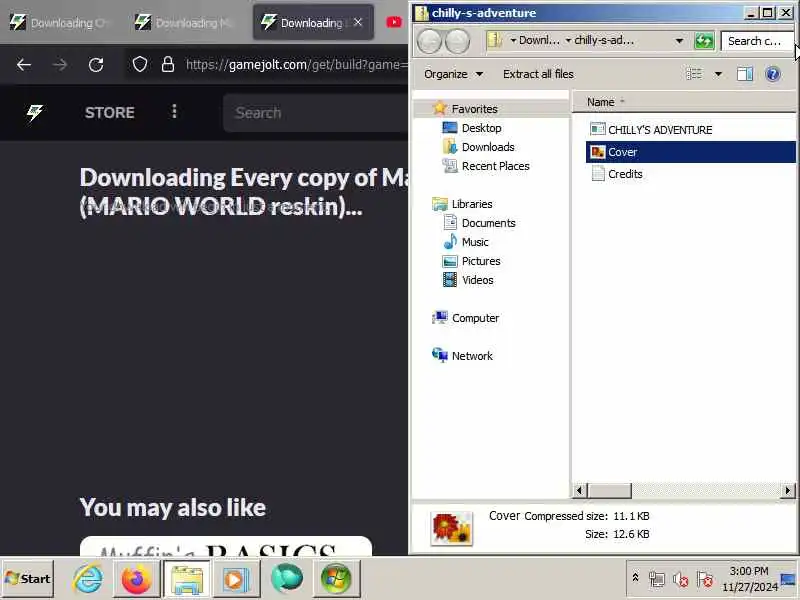Click Extract all files
This screenshot has height=600, width=800.
[538, 74]
